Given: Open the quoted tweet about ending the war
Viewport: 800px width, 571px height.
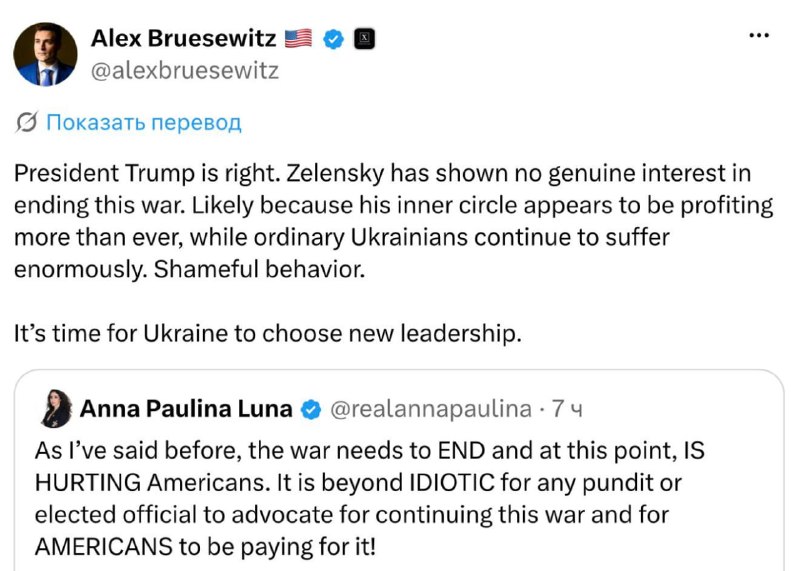Looking at the screenshot, I should (399, 470).
